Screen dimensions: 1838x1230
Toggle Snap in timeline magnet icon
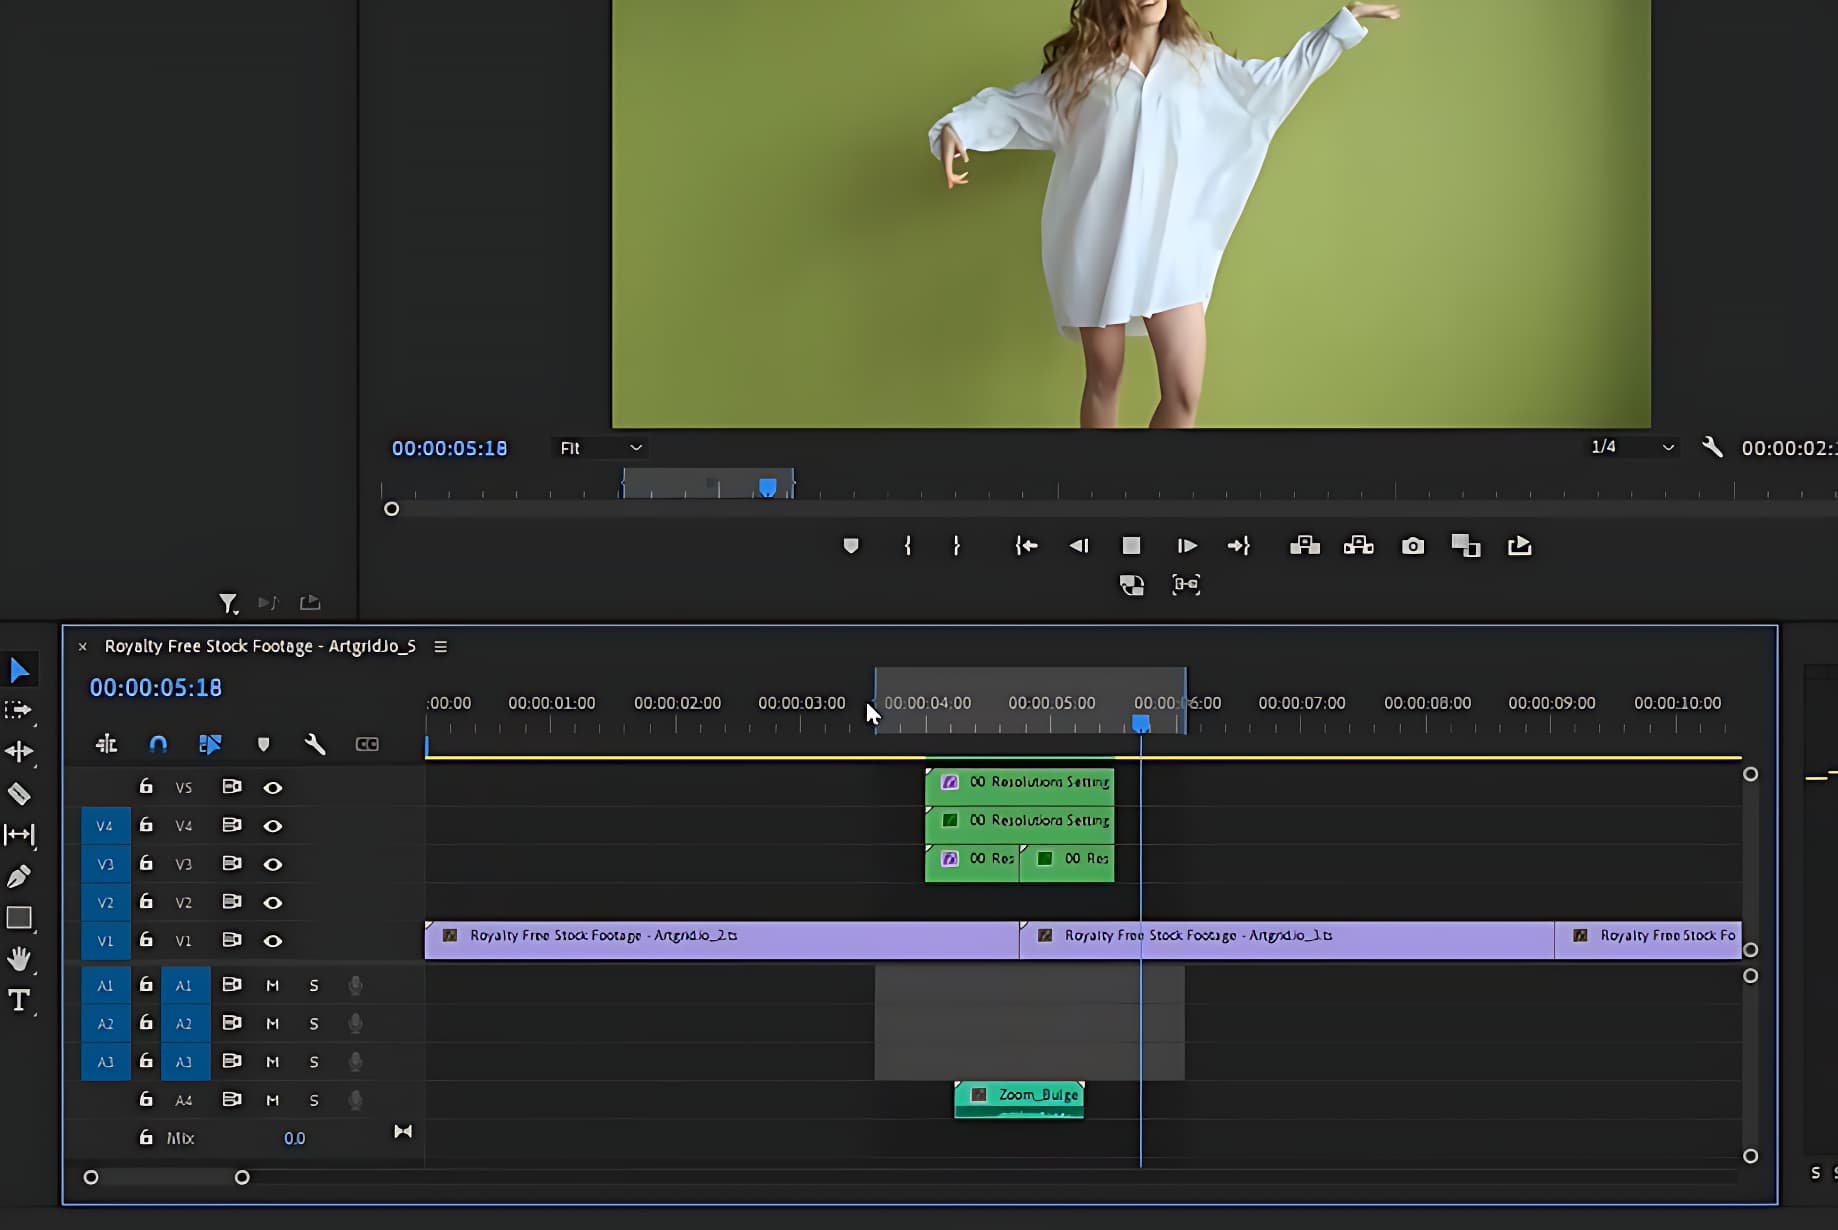[158, 744]
